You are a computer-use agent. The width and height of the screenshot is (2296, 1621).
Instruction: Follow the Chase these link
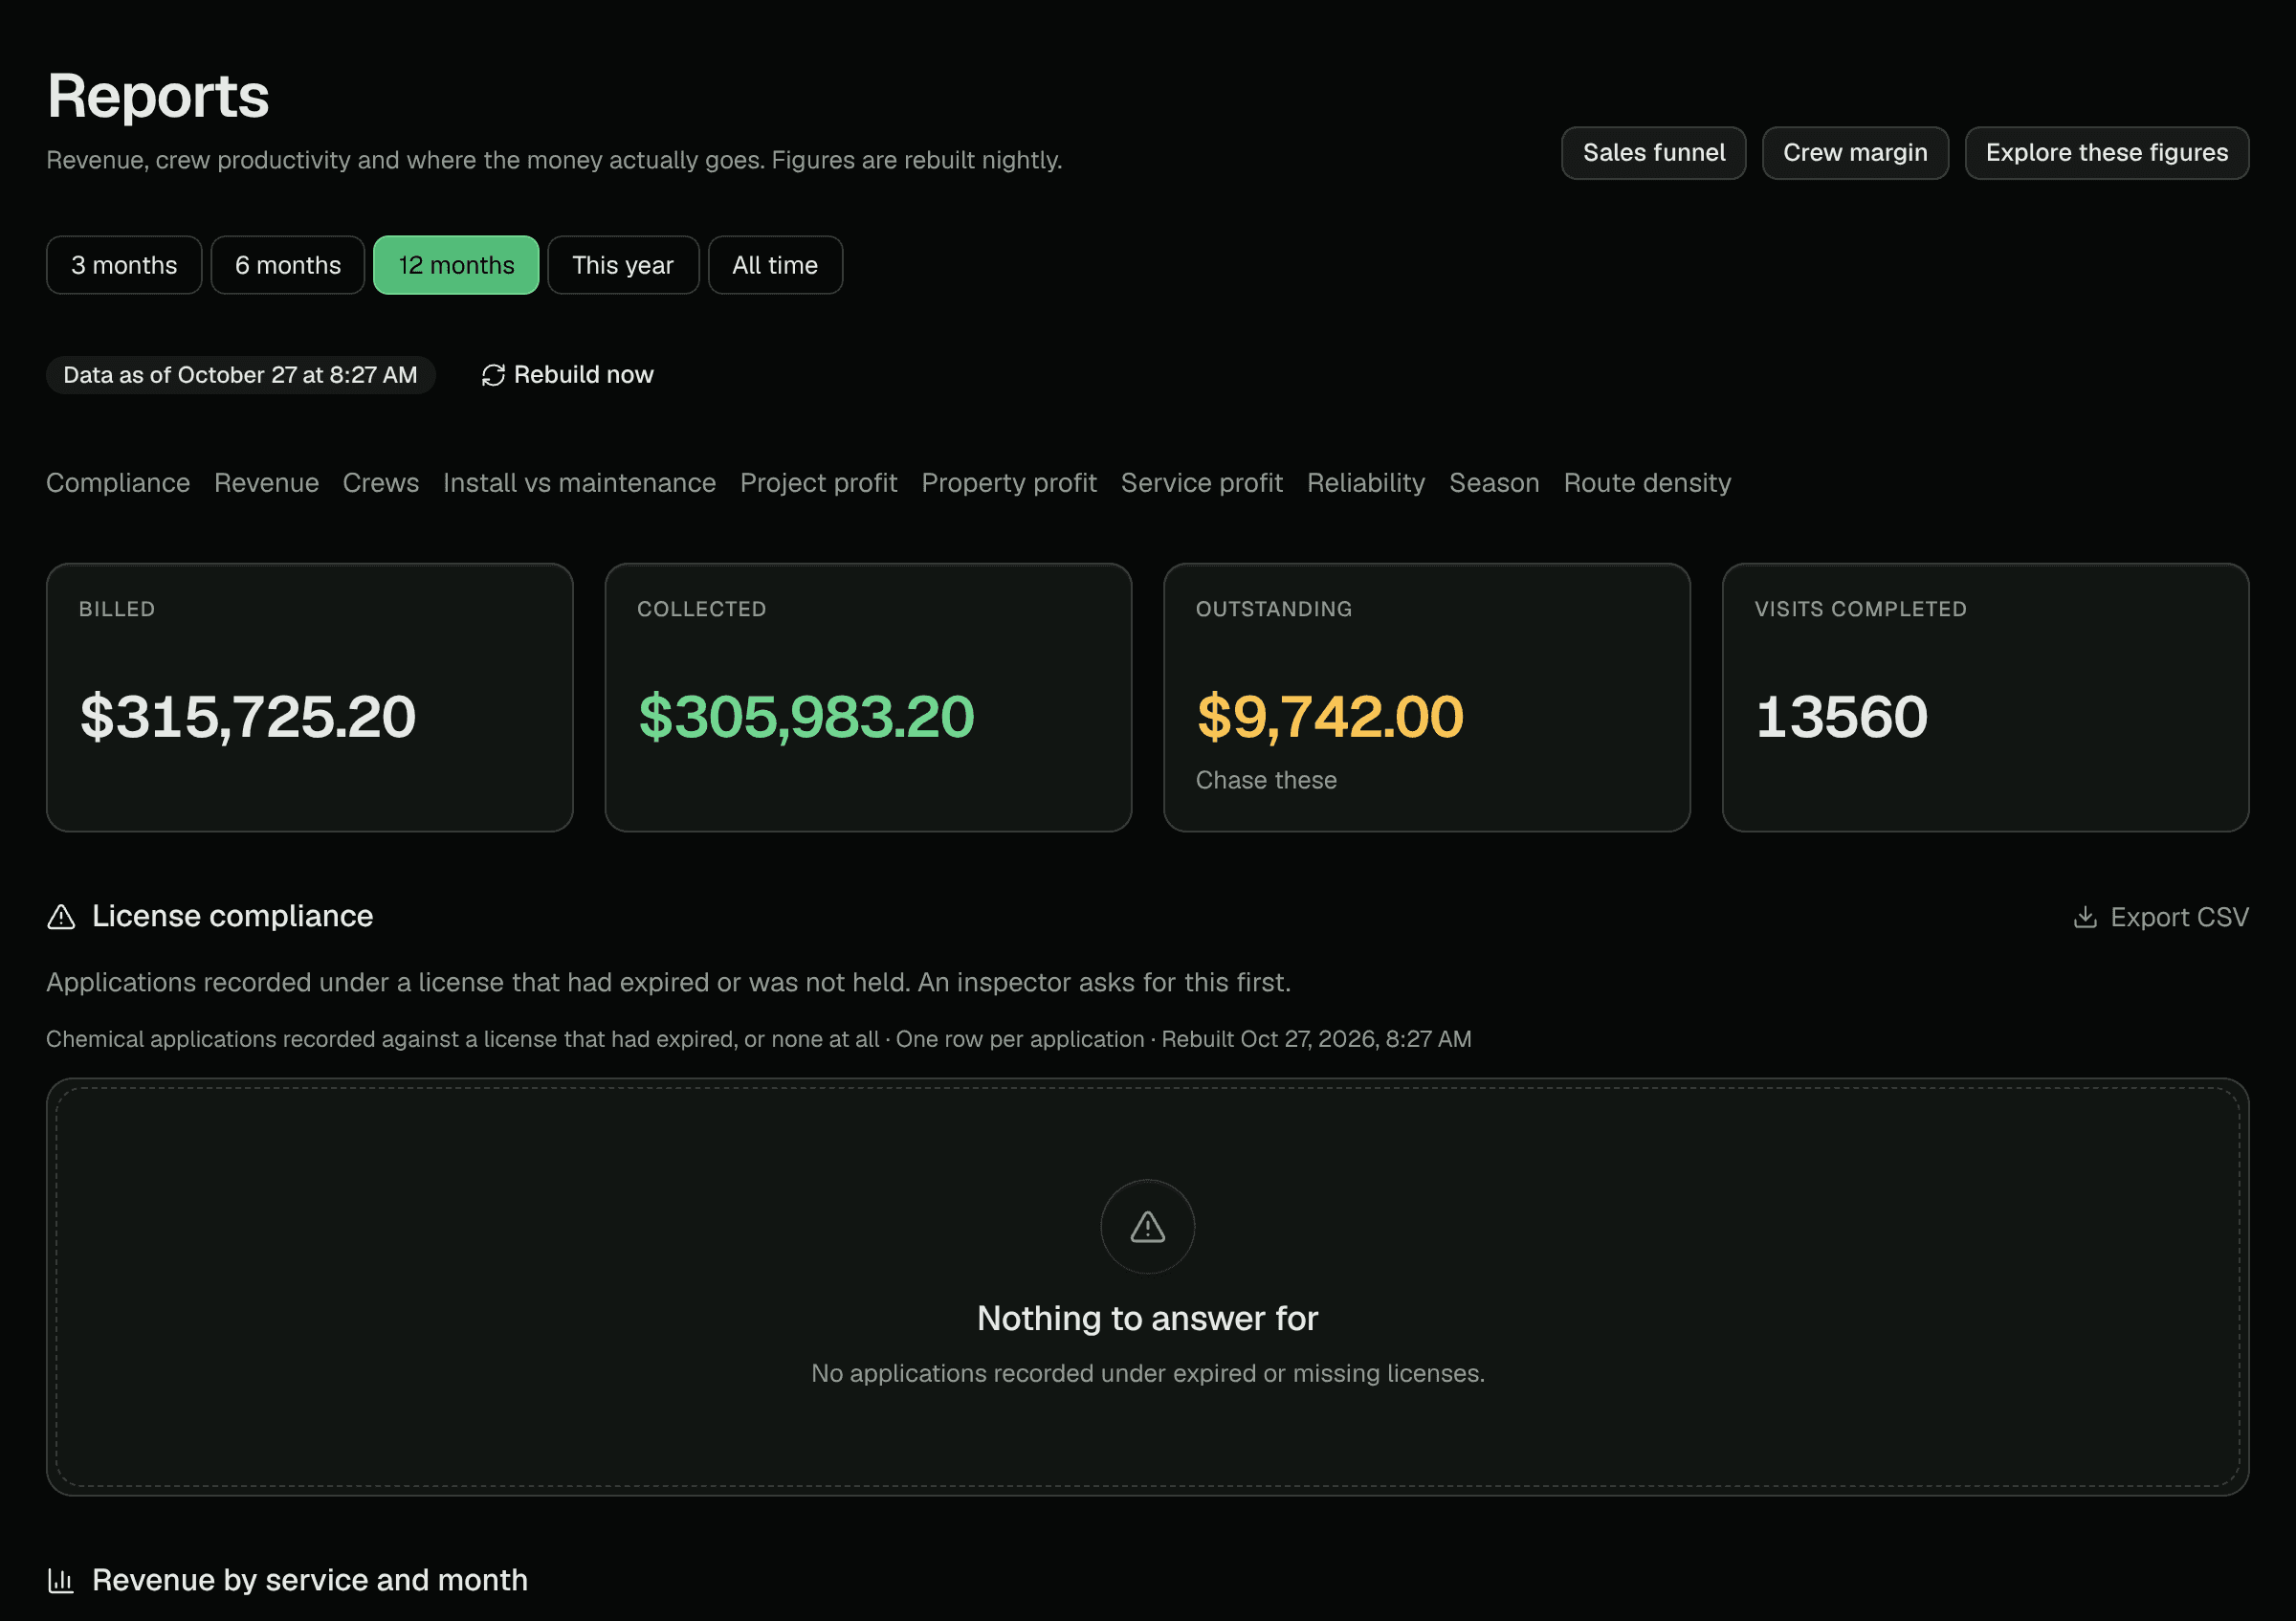[1266, 780]
